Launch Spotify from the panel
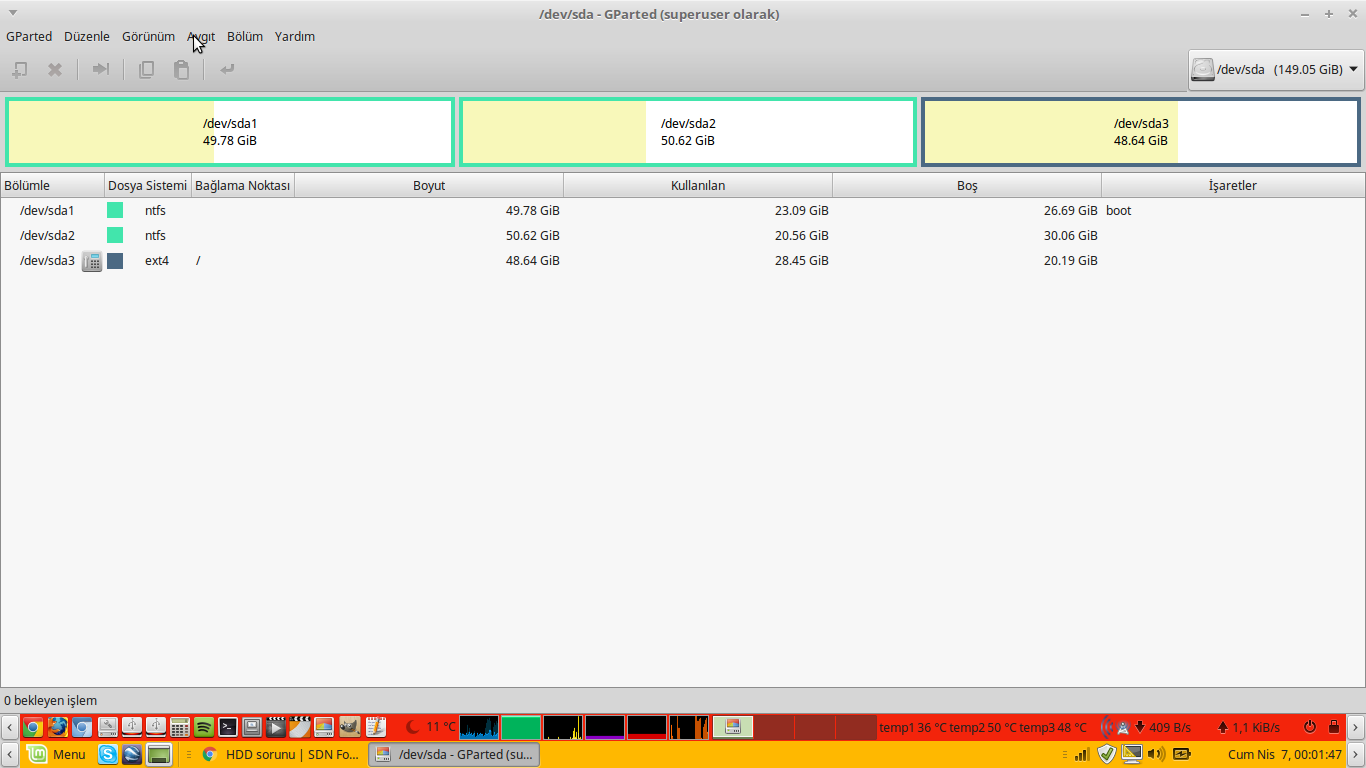The height and width of the screenshot is (768, 1366). coord(204,727)
